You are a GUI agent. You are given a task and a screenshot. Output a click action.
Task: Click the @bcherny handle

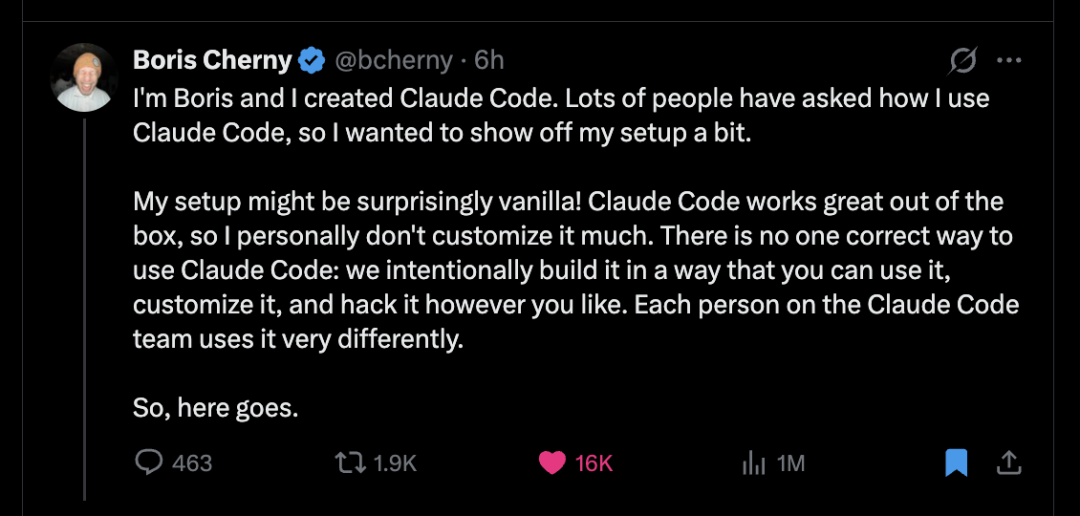pyautogui.click(x=393, y=61)
